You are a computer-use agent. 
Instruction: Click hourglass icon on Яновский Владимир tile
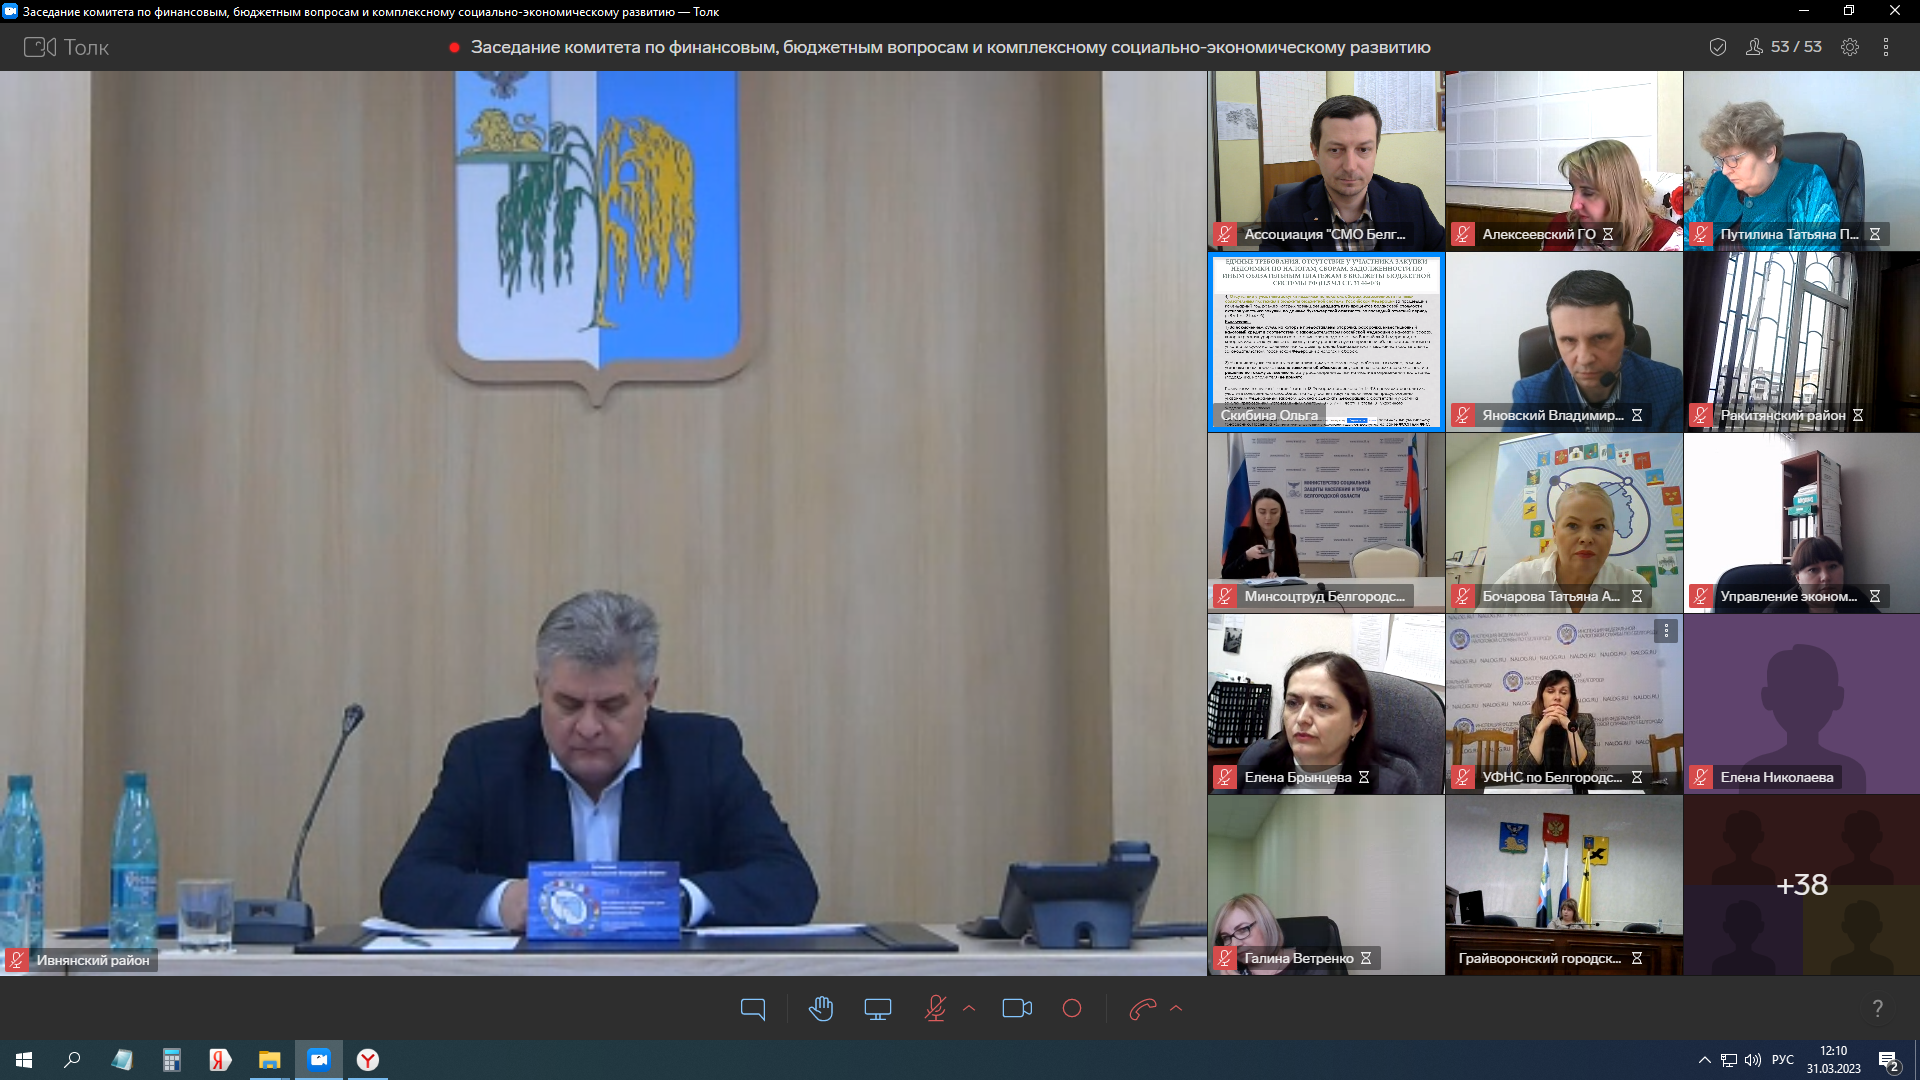tap(1637, 415)
